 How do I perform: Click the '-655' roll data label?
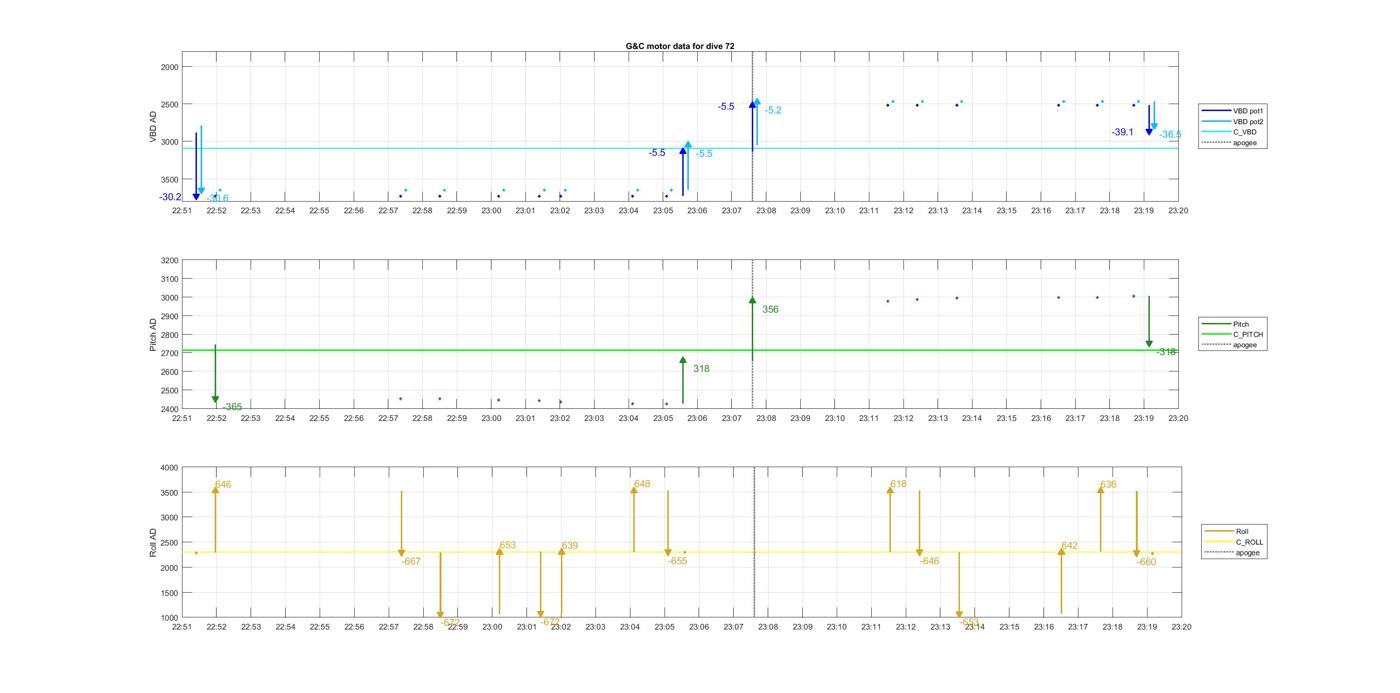point(678,561)
